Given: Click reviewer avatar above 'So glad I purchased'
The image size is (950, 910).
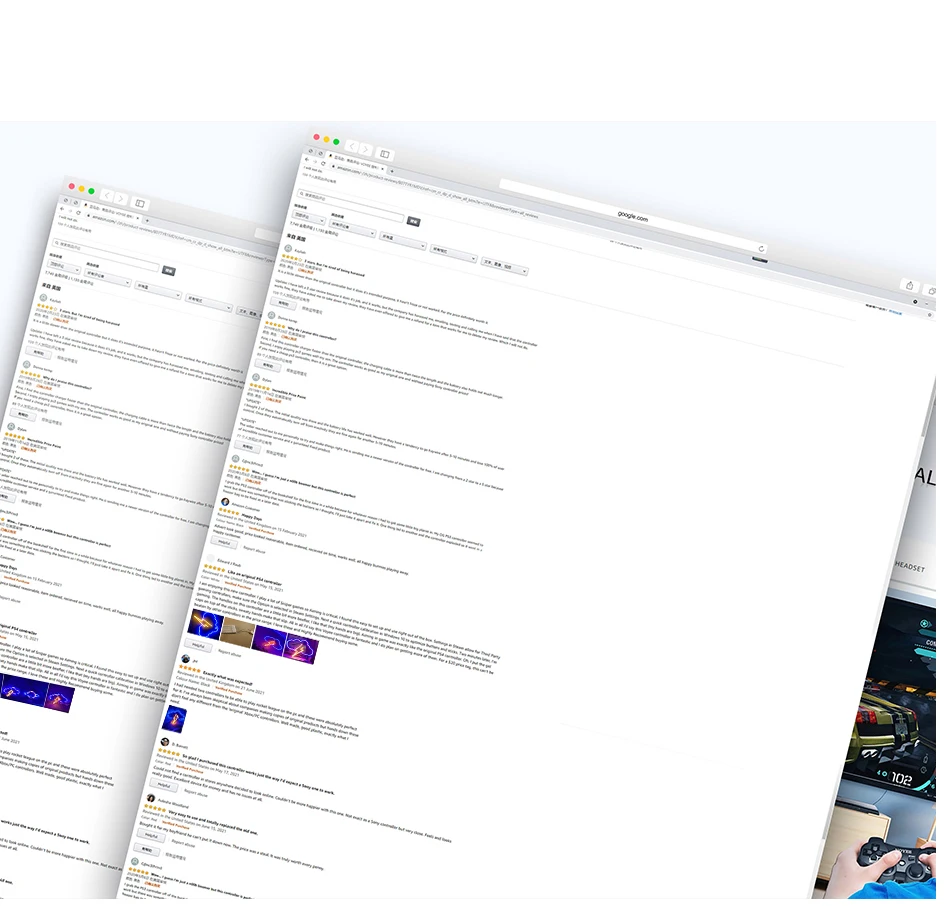Looking at the screenshot, I should coord(164,742).
